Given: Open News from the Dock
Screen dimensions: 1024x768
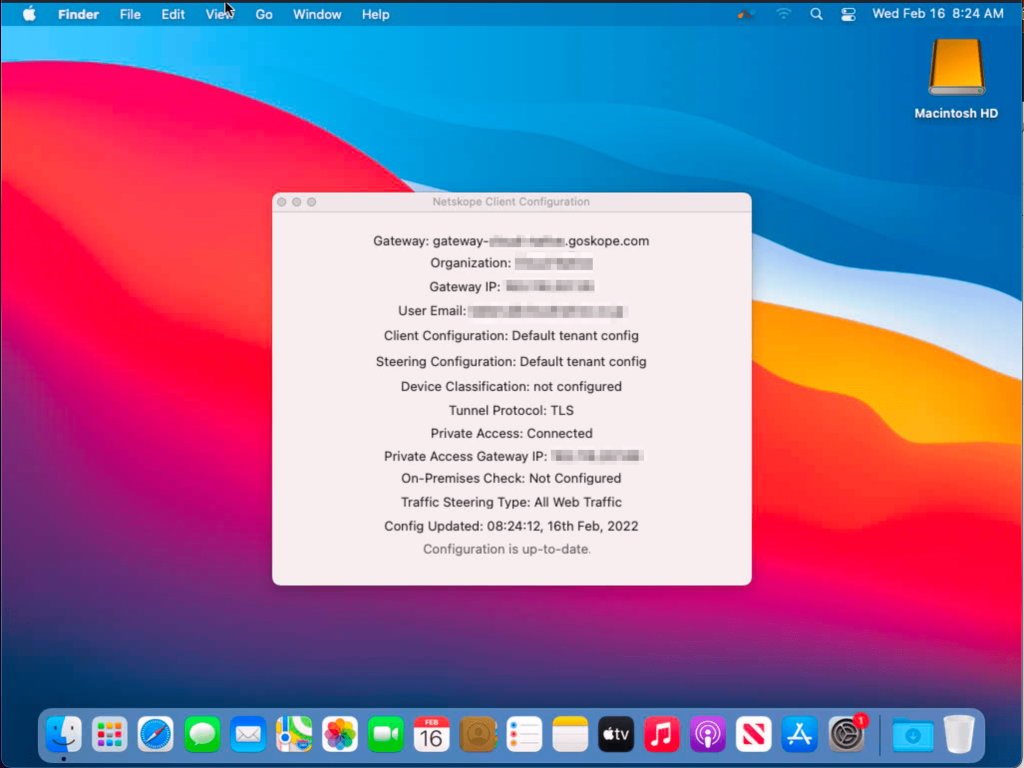Looking at the screenshot, I should 754,735.
